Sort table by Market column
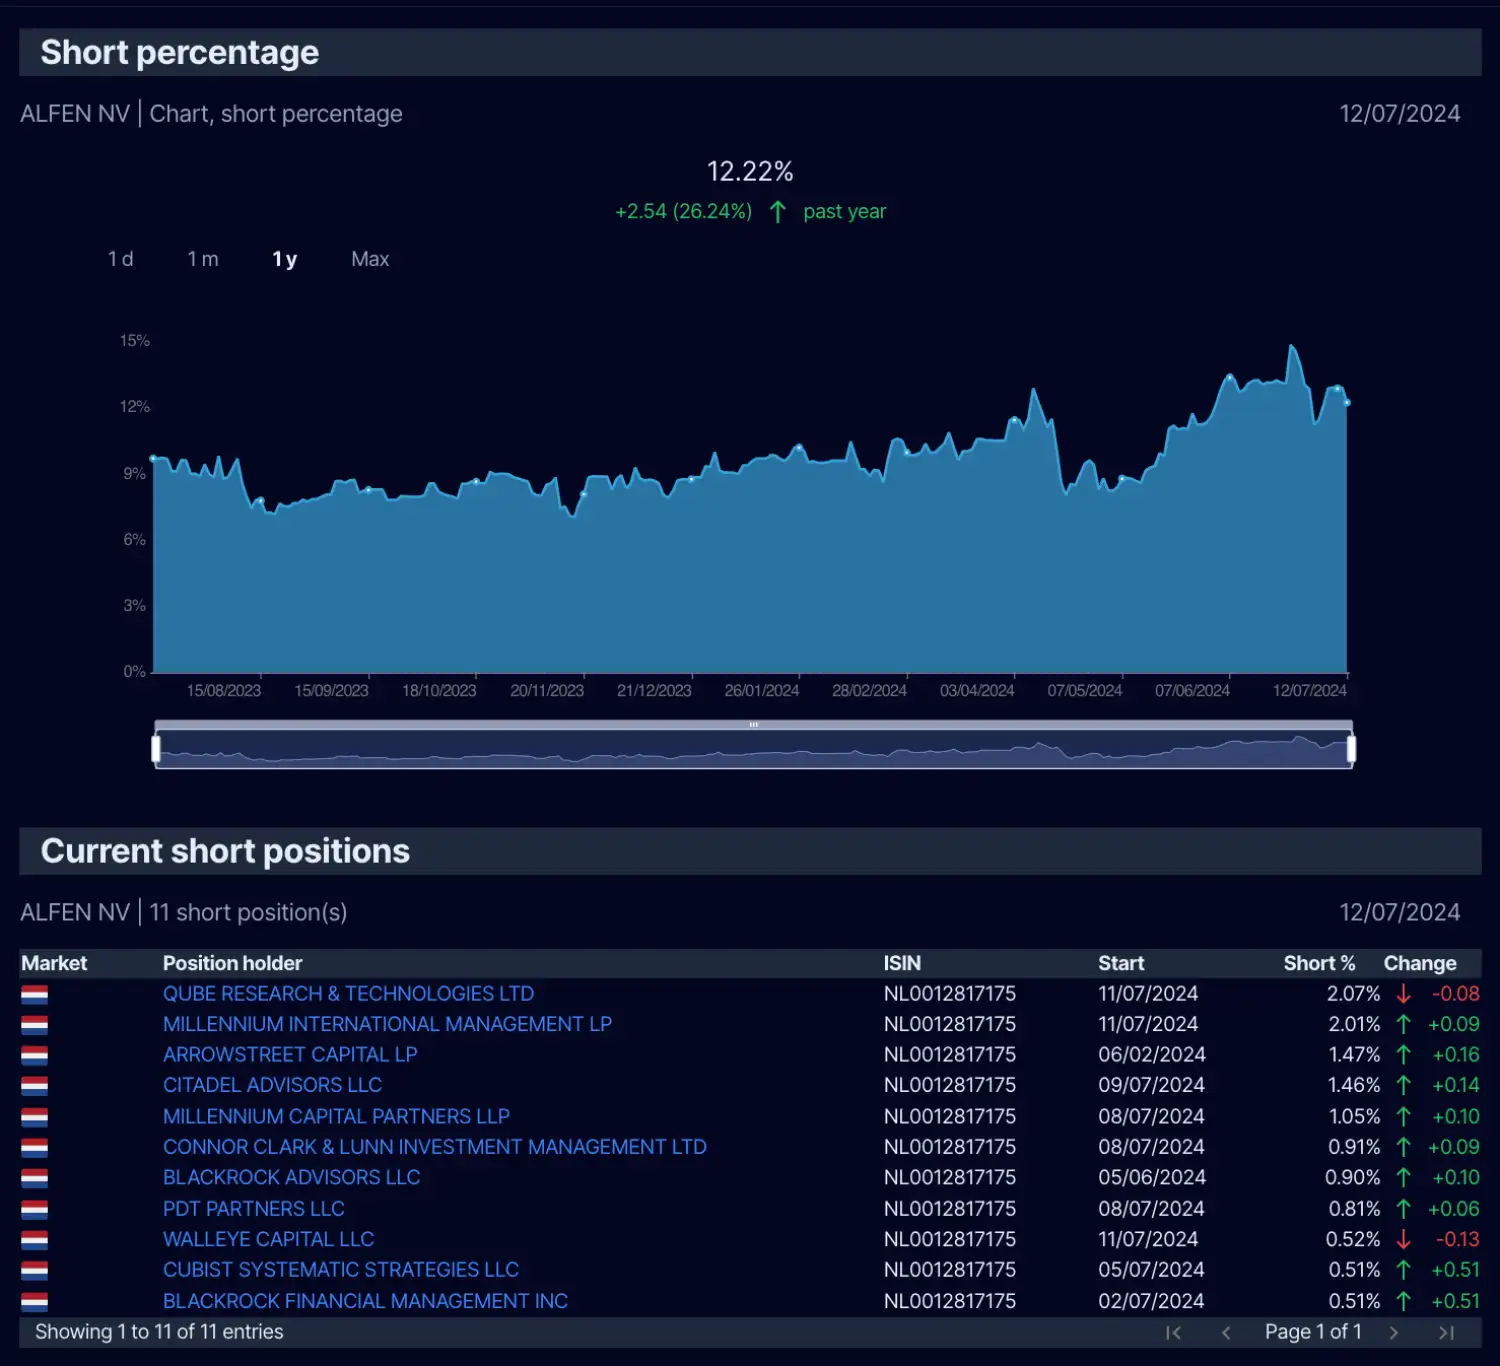Image resolution: width=1500 pixels, height=1366 pixels. tap(54, 963)
